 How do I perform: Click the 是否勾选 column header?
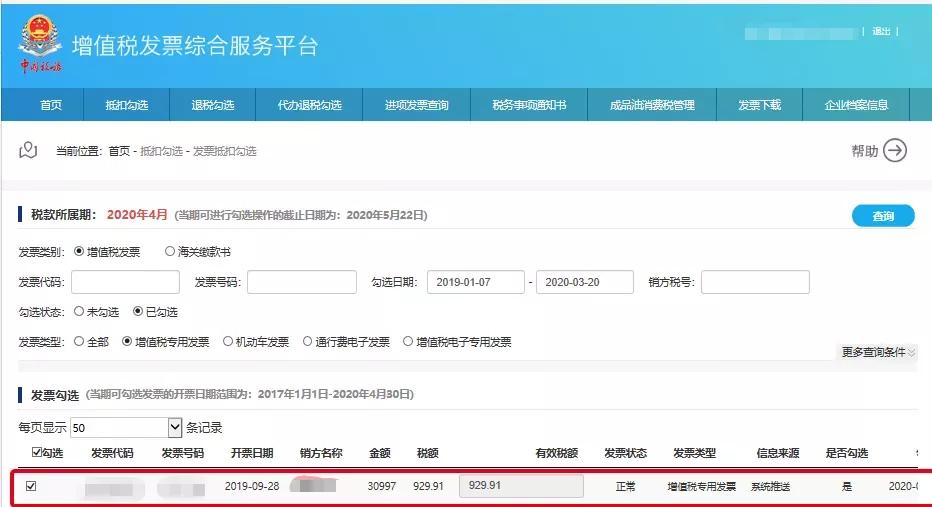(x=846, y=453)
